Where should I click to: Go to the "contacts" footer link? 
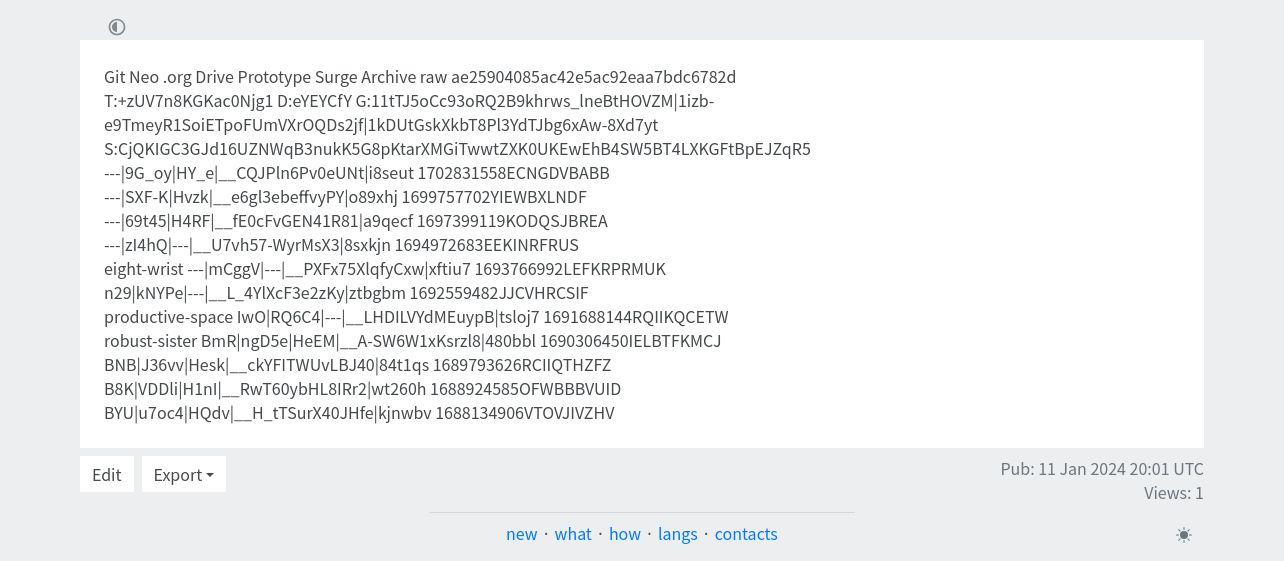click(746, 534)
